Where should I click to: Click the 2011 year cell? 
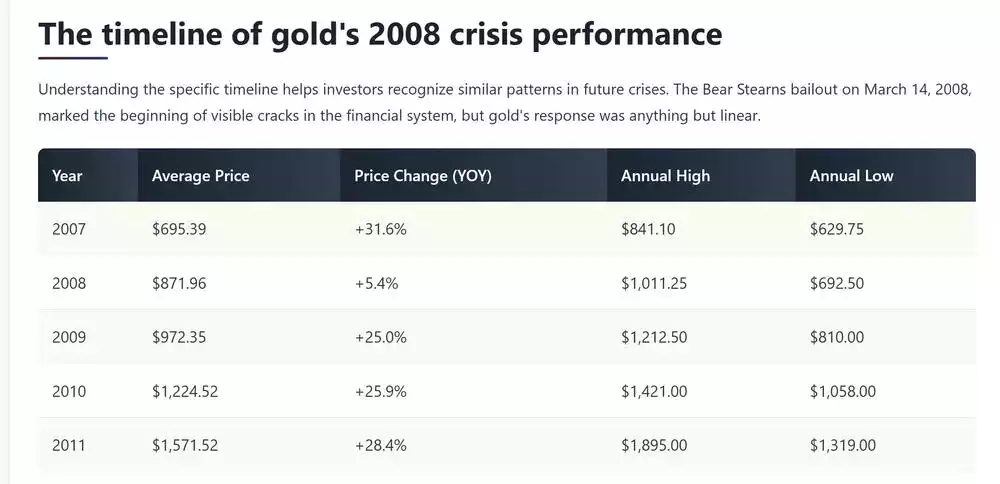click(x=69, y=445)
